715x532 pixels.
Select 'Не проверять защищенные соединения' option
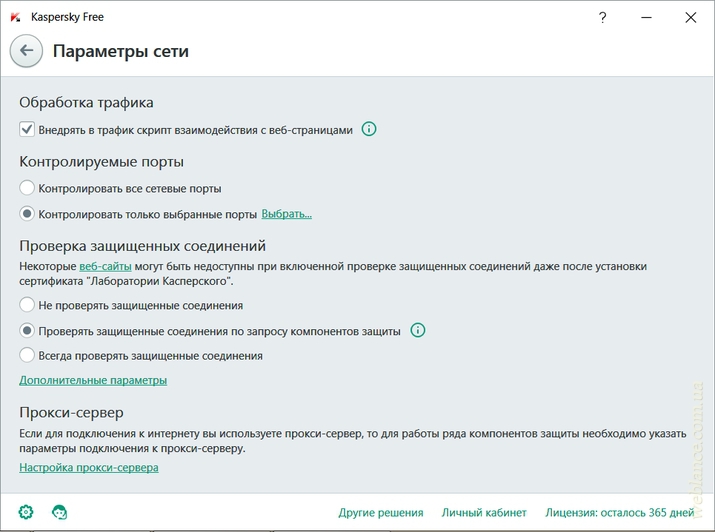point(27,305)
